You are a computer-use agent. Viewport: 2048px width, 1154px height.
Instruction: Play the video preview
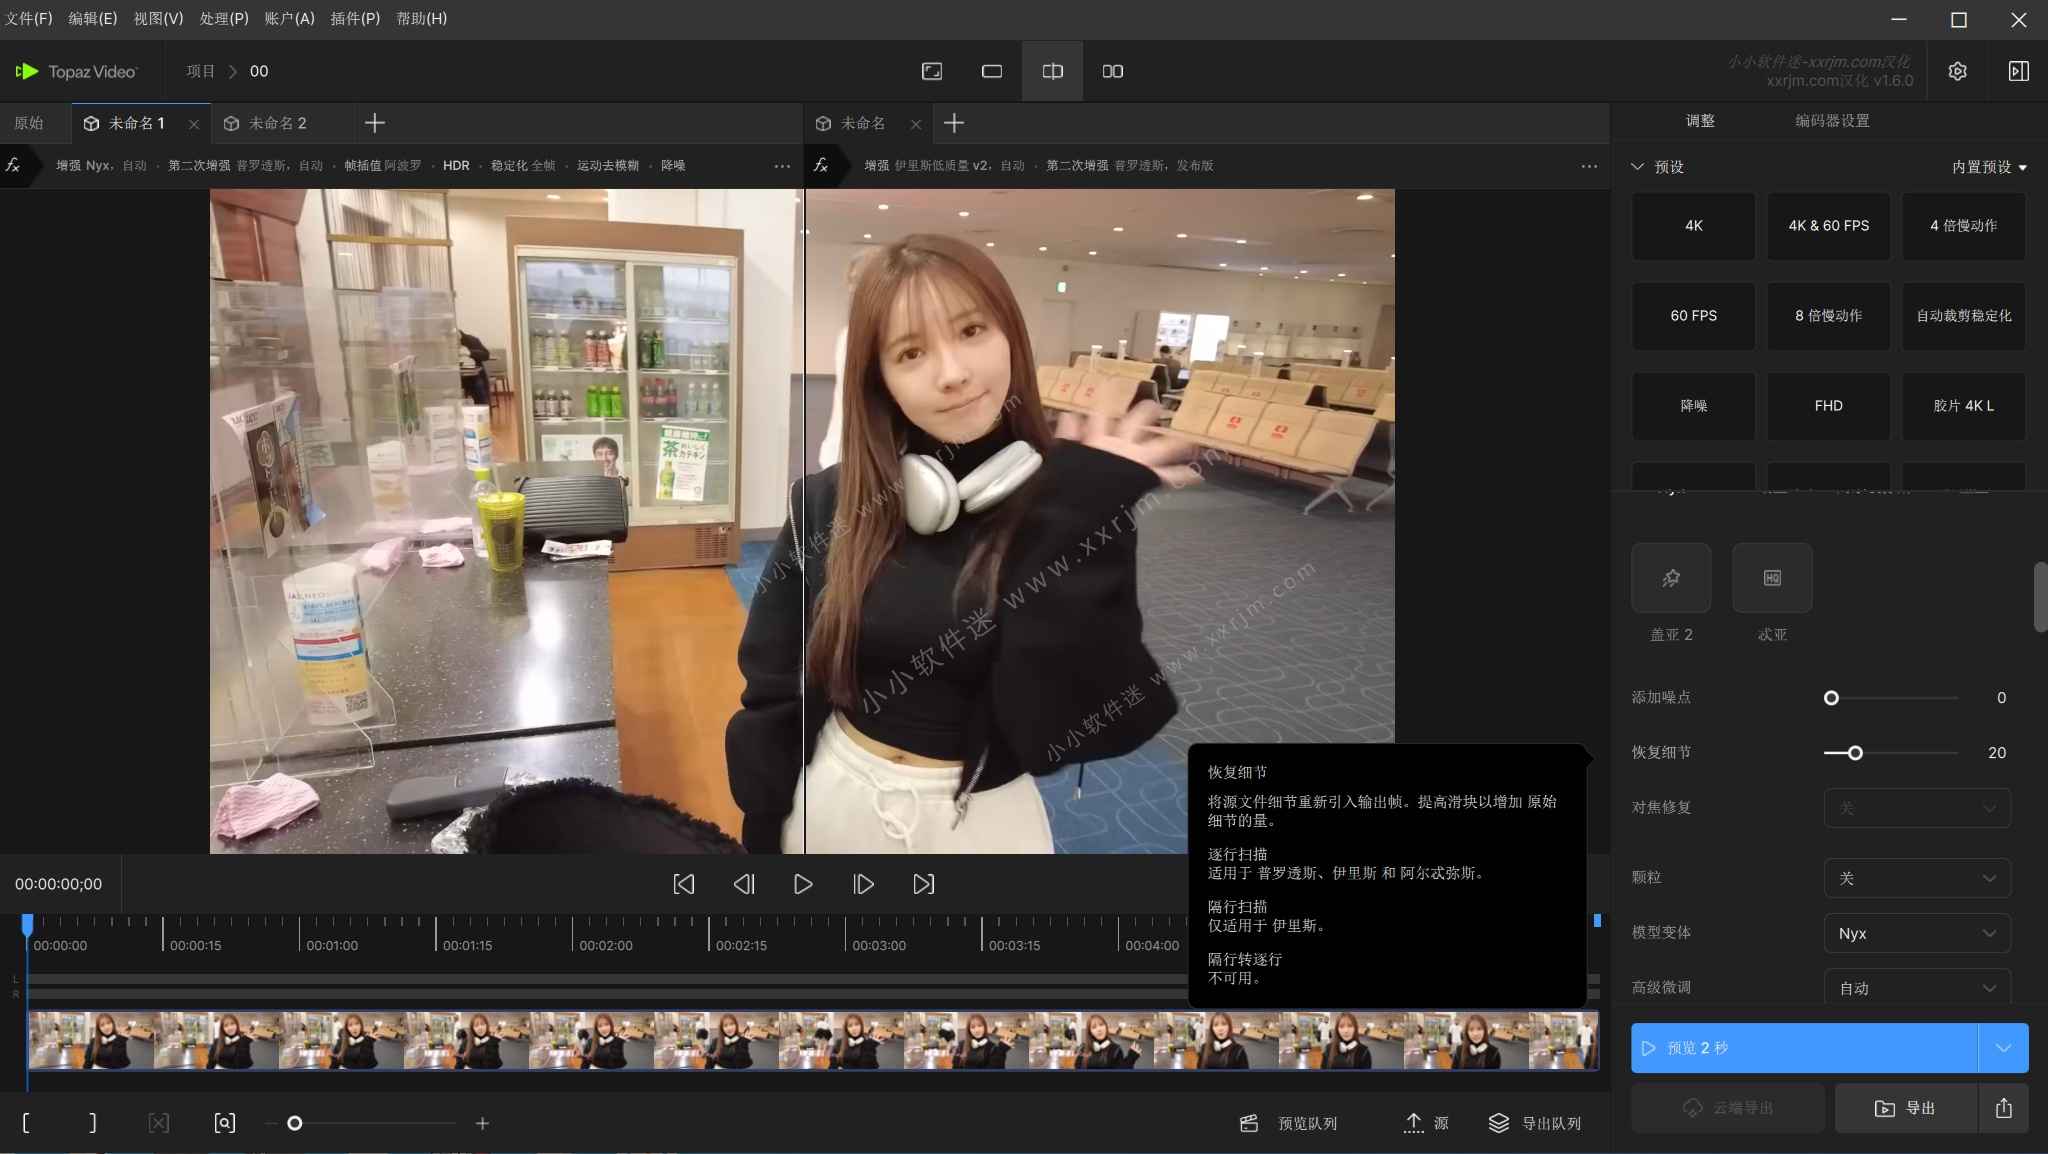803,884
